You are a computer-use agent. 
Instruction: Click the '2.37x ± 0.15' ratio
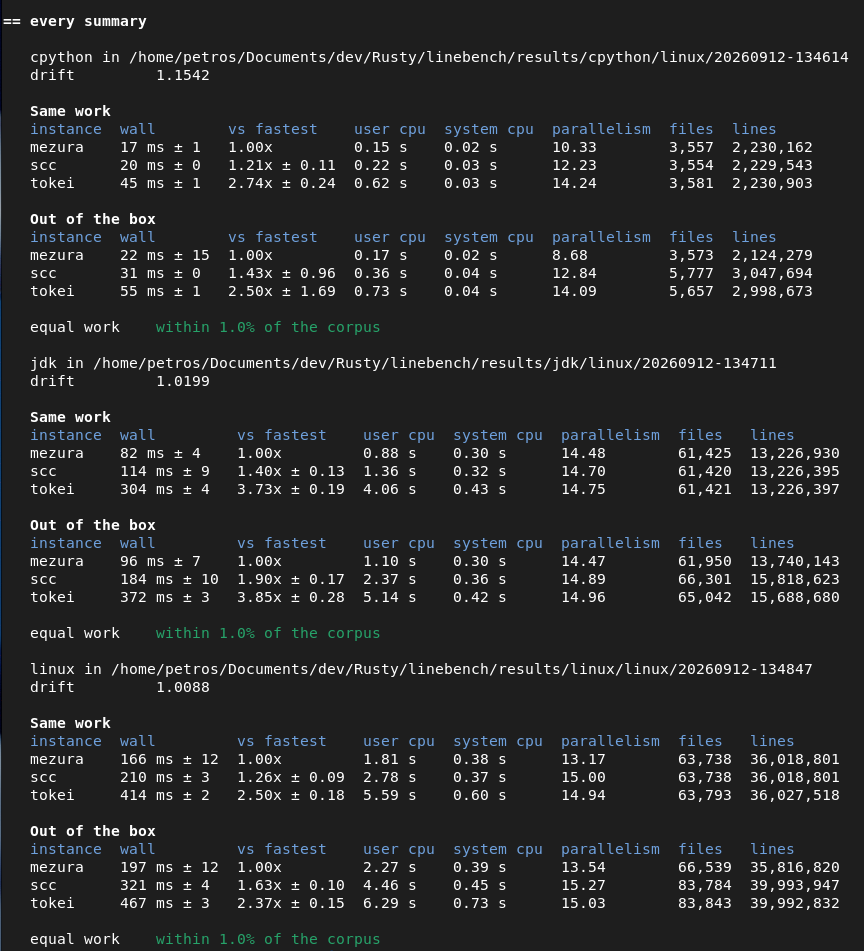click(x=290, y=903)
